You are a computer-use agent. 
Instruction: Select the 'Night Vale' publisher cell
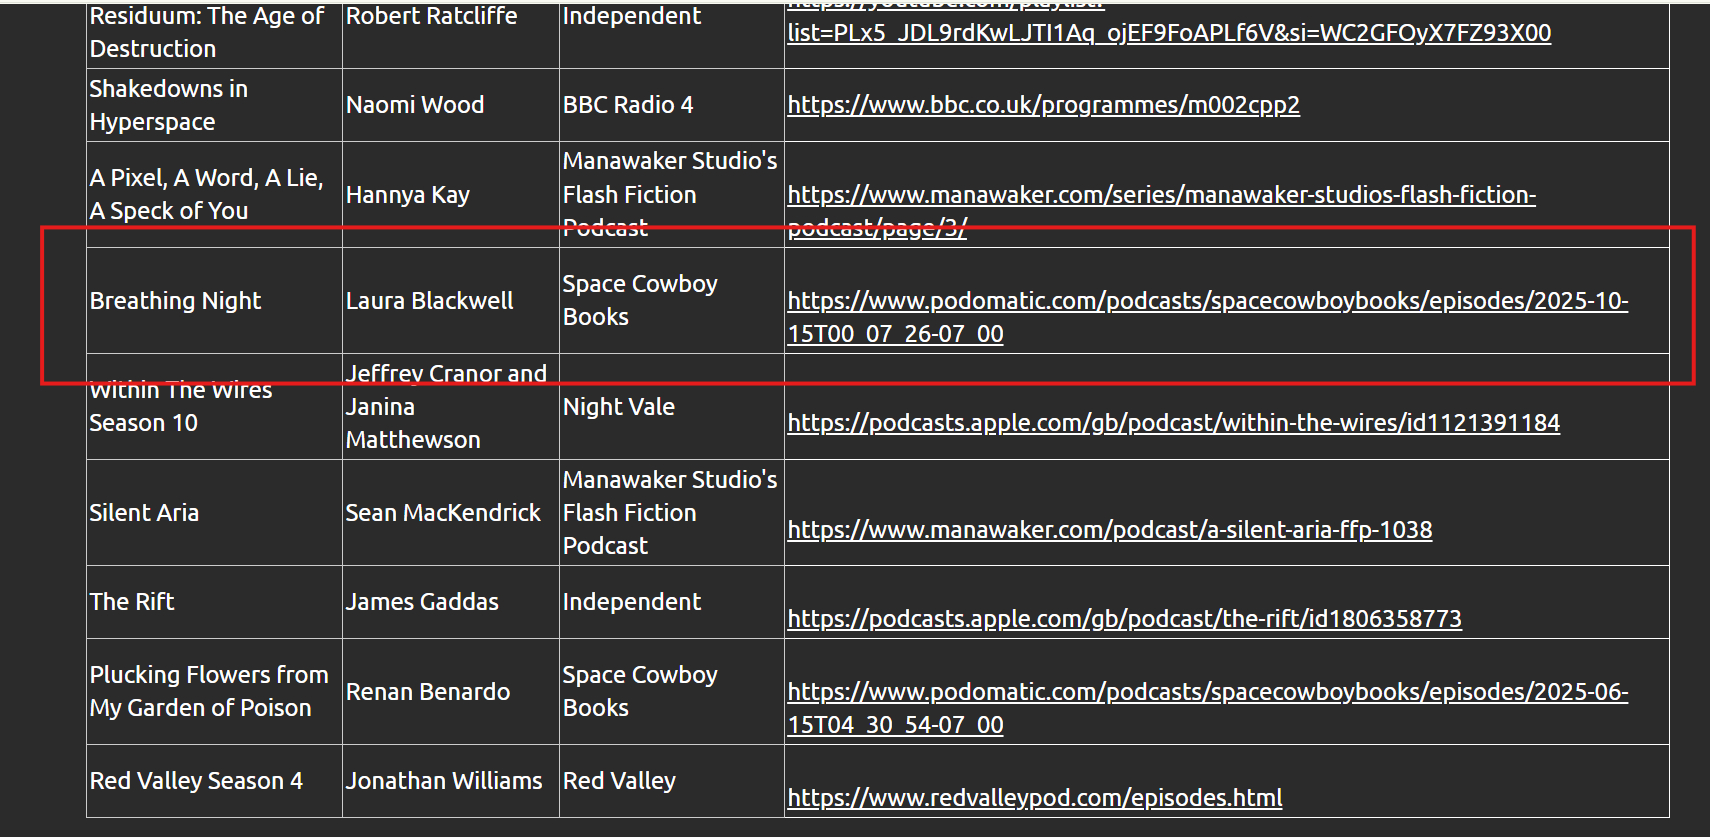coord(618,407)
